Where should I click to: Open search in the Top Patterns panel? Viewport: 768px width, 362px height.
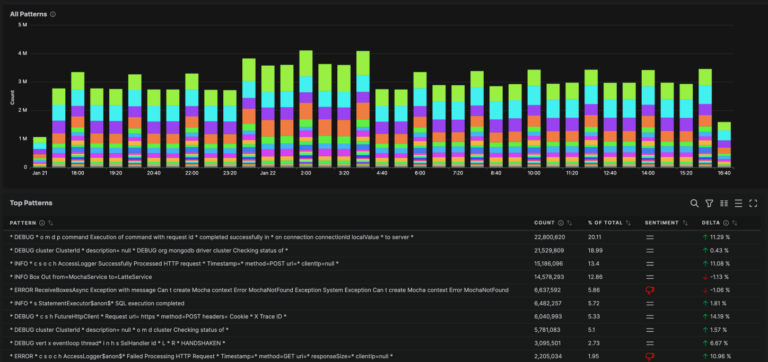coord(694,203)
